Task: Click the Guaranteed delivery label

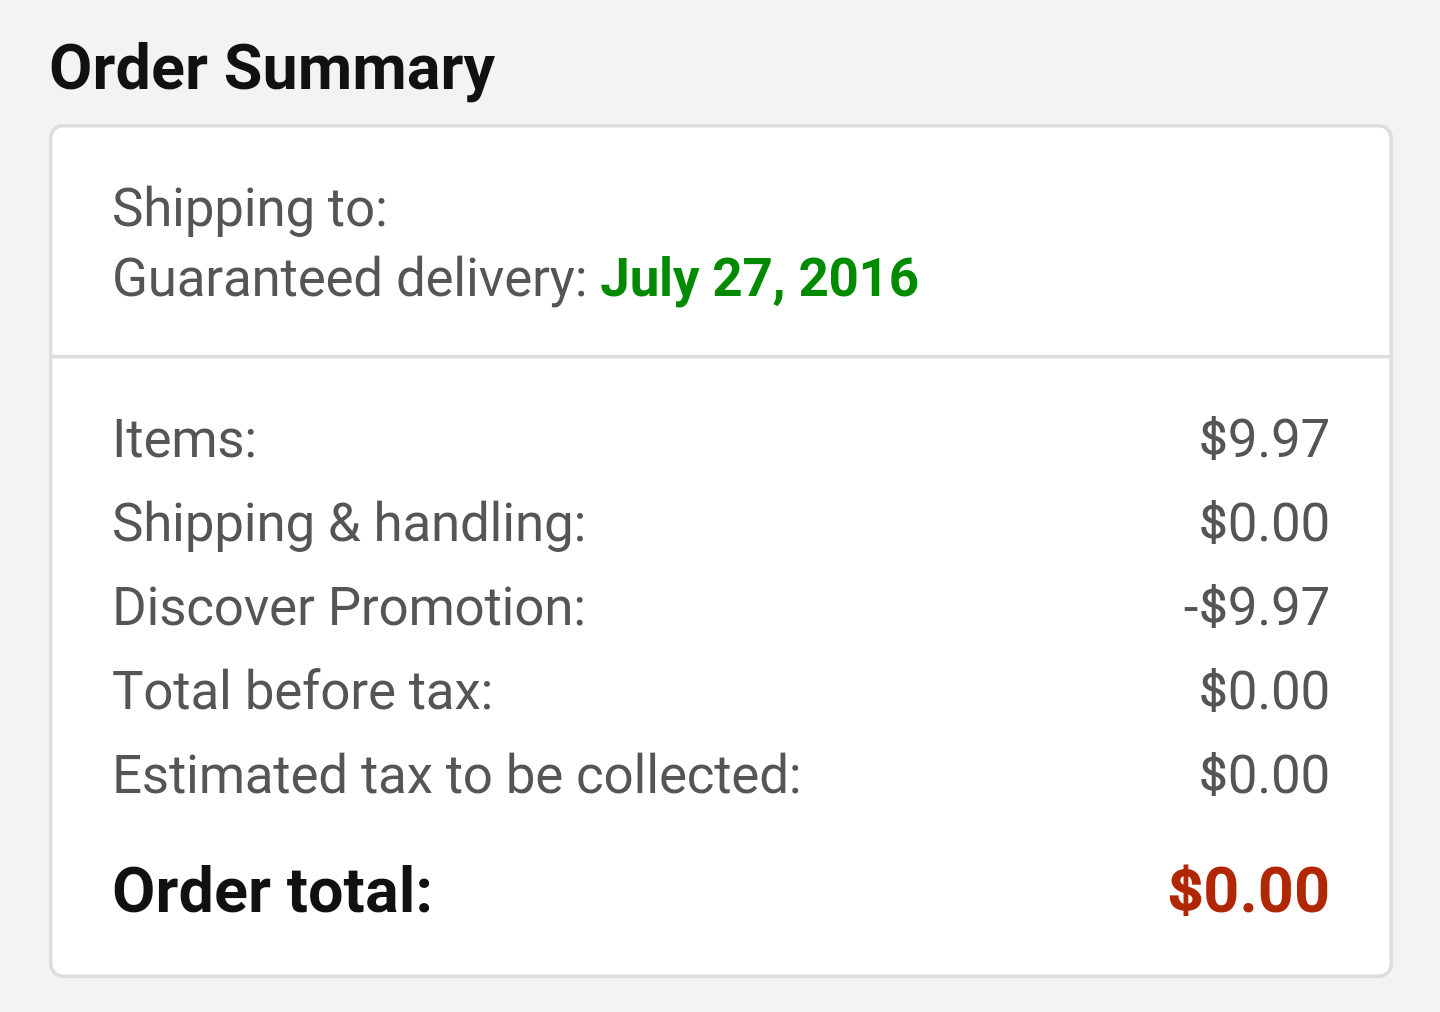Action: [x=350, y=278]
